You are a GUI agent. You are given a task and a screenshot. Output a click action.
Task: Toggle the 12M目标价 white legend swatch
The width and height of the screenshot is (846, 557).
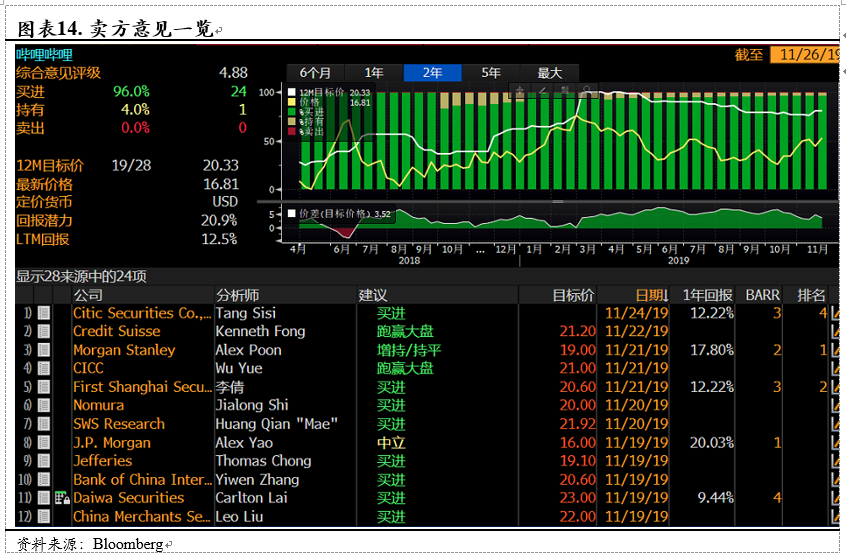(x=291, y=92)
